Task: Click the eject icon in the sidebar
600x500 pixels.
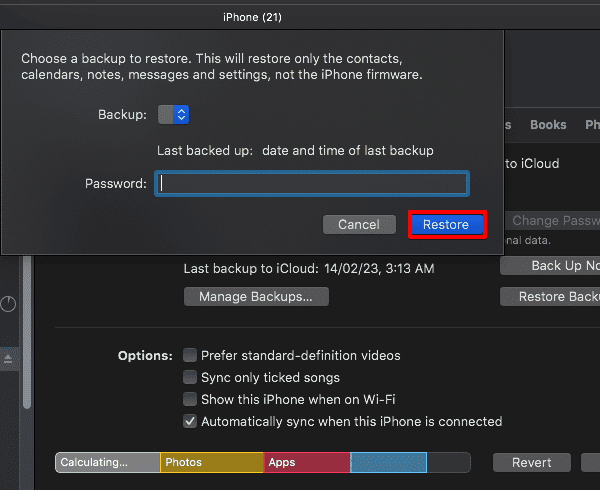Action: click(x=9, y=358)
